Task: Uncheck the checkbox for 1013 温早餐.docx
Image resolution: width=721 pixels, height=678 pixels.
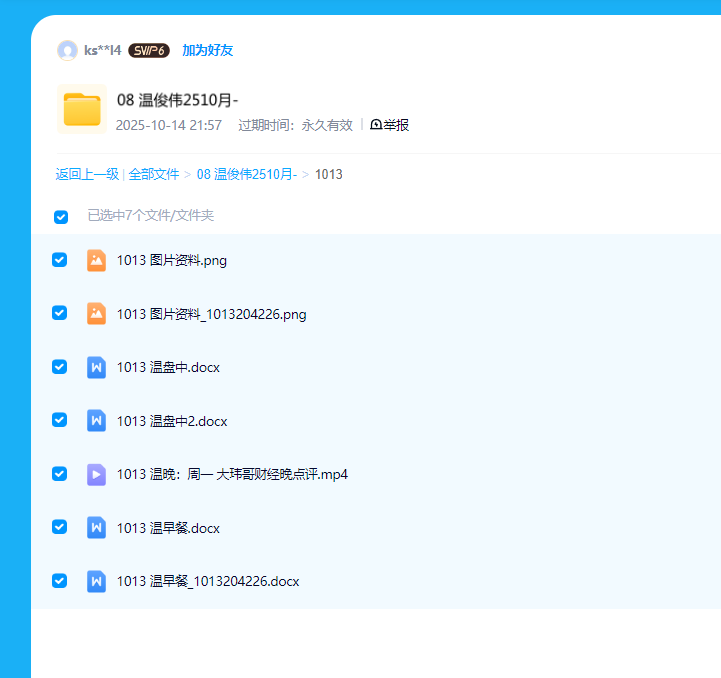Action: tap(59, 527)
